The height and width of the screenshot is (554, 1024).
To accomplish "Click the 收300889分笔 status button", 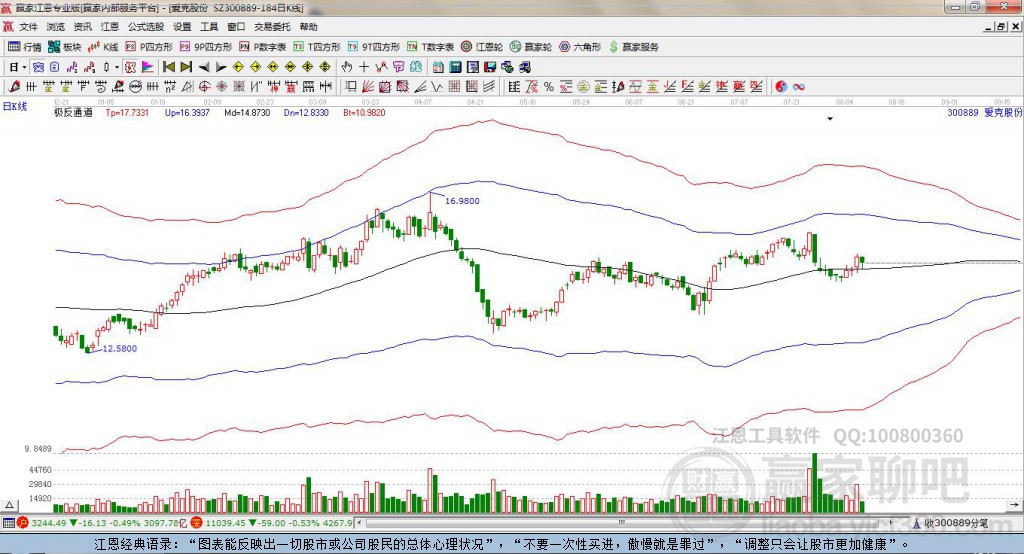I will click(951, 523).
